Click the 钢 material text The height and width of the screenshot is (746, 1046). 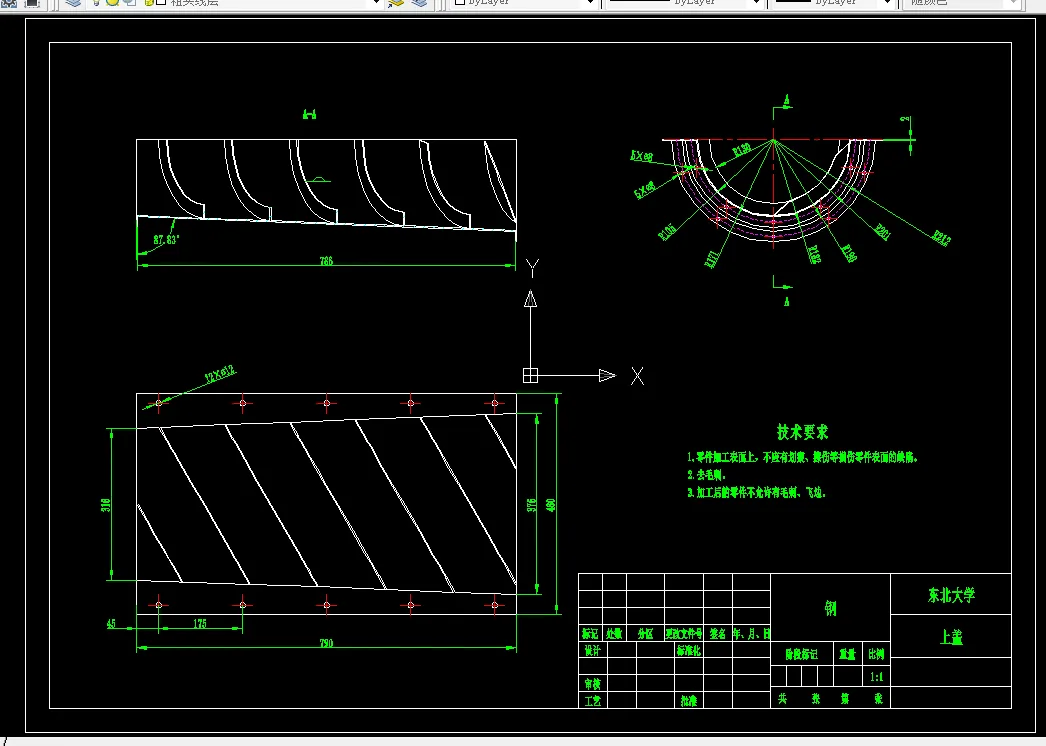(x=831, y=608)
